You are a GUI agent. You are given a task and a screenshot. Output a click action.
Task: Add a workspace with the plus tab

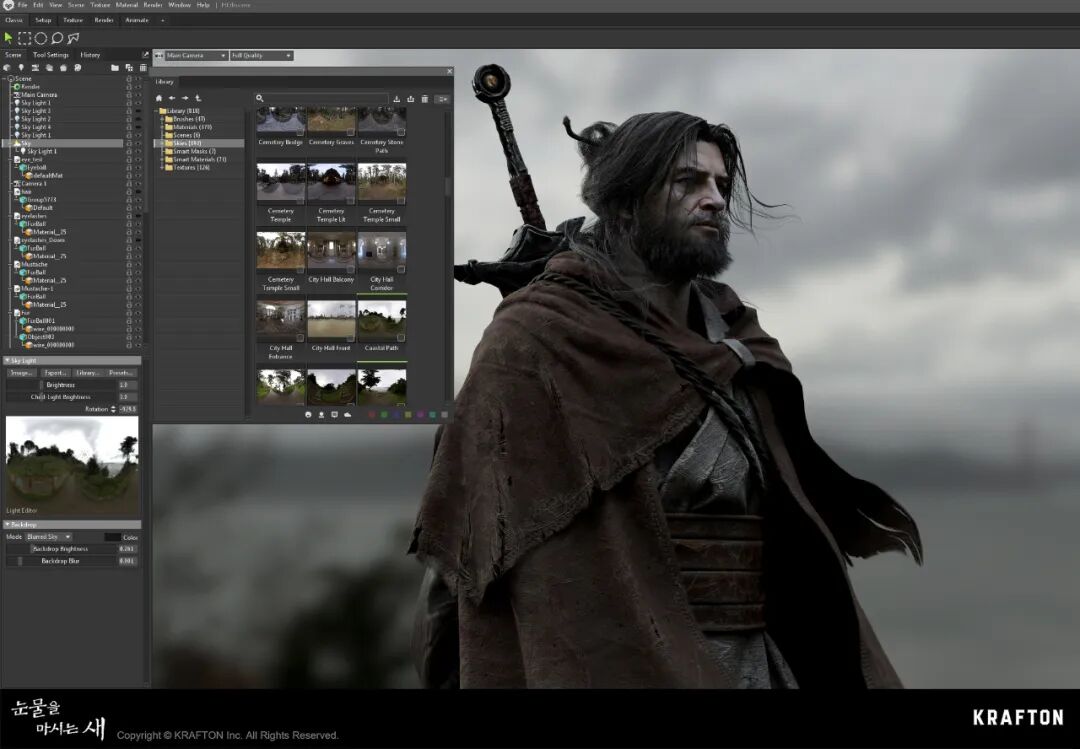[x=163, y=20]
